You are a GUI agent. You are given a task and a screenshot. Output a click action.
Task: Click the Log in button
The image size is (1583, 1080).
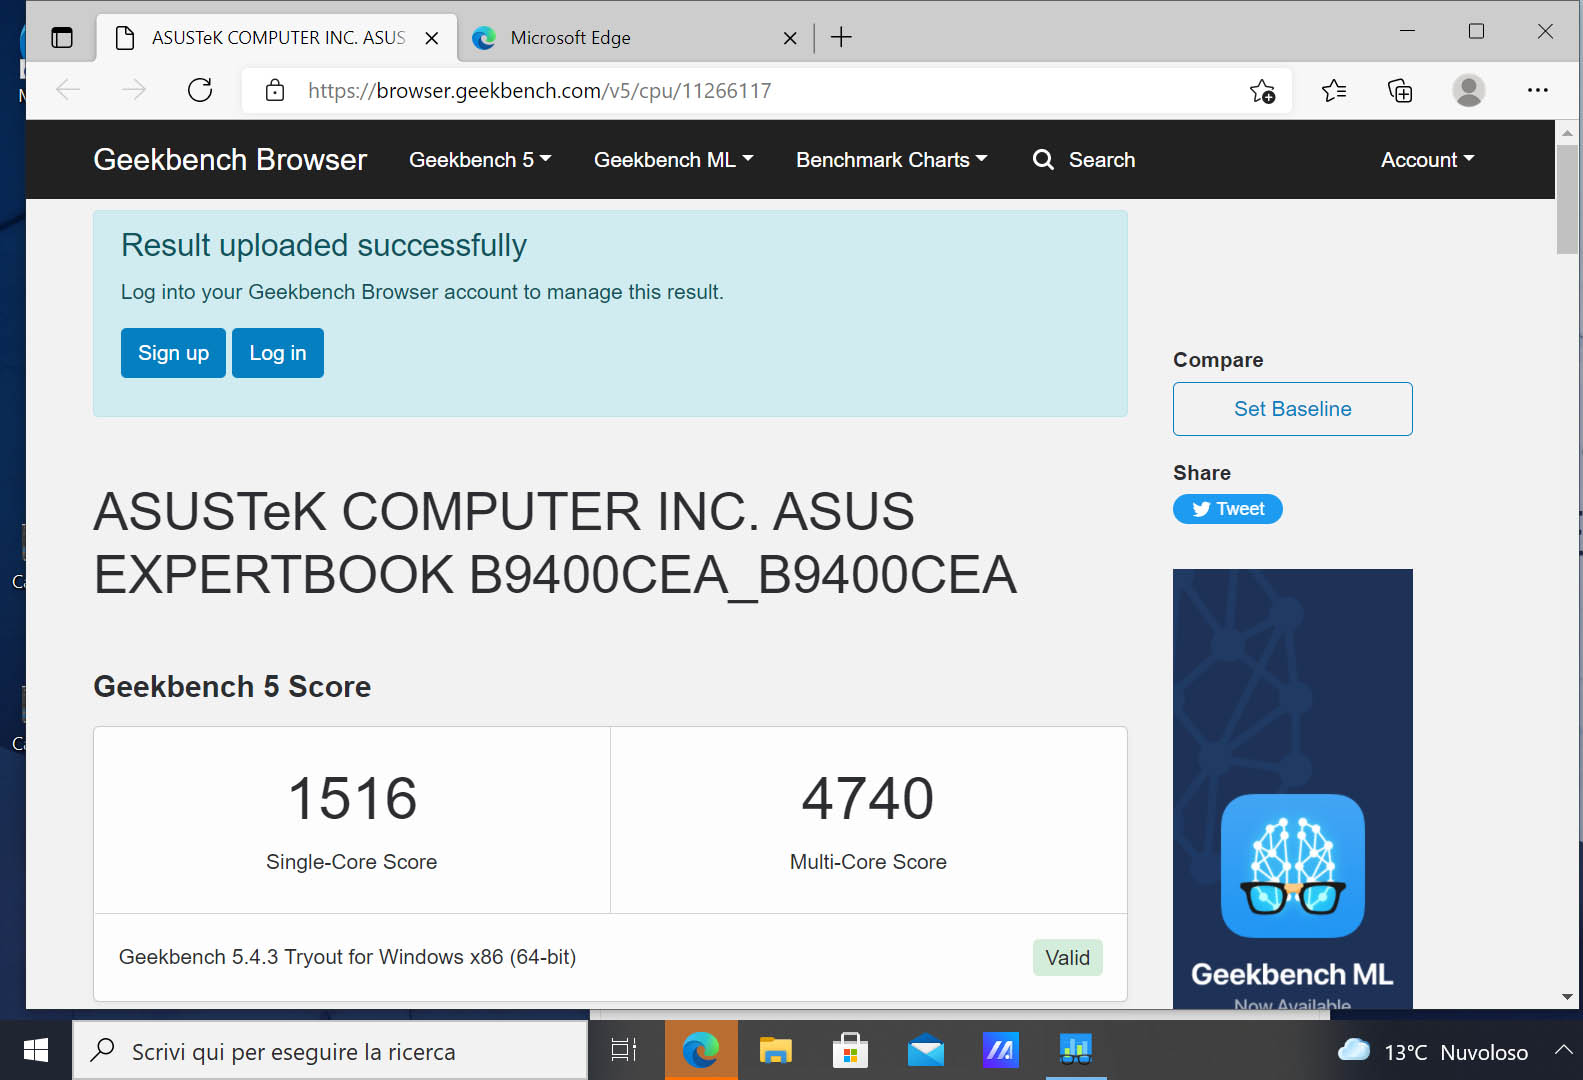[278, 353]
